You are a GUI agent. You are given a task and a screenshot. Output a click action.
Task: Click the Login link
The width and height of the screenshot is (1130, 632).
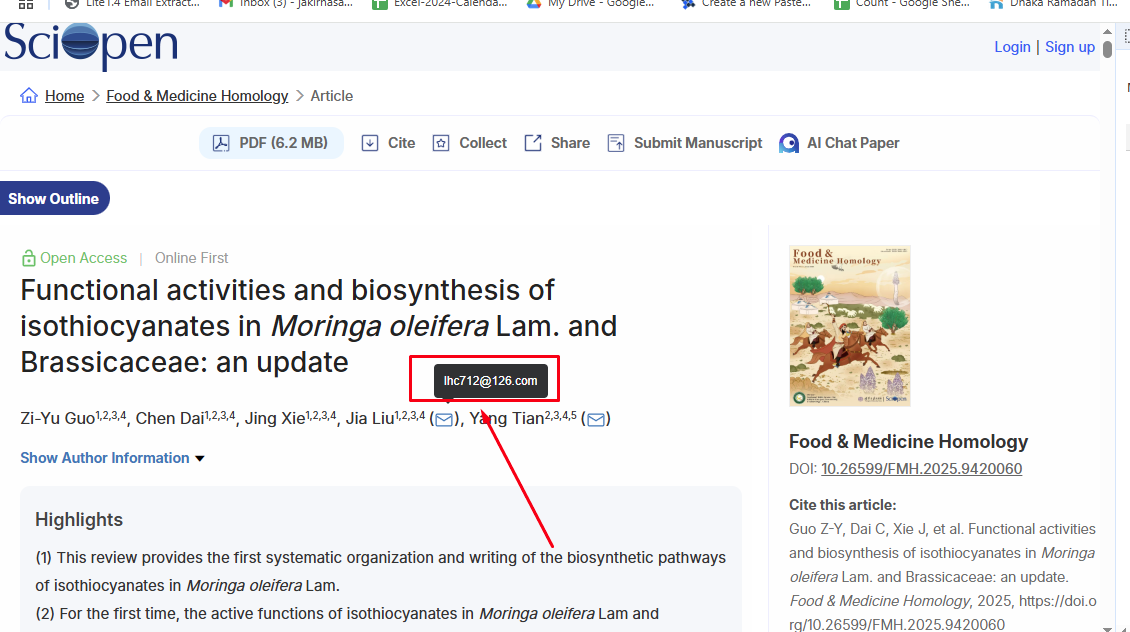[x=1012, y=47]
